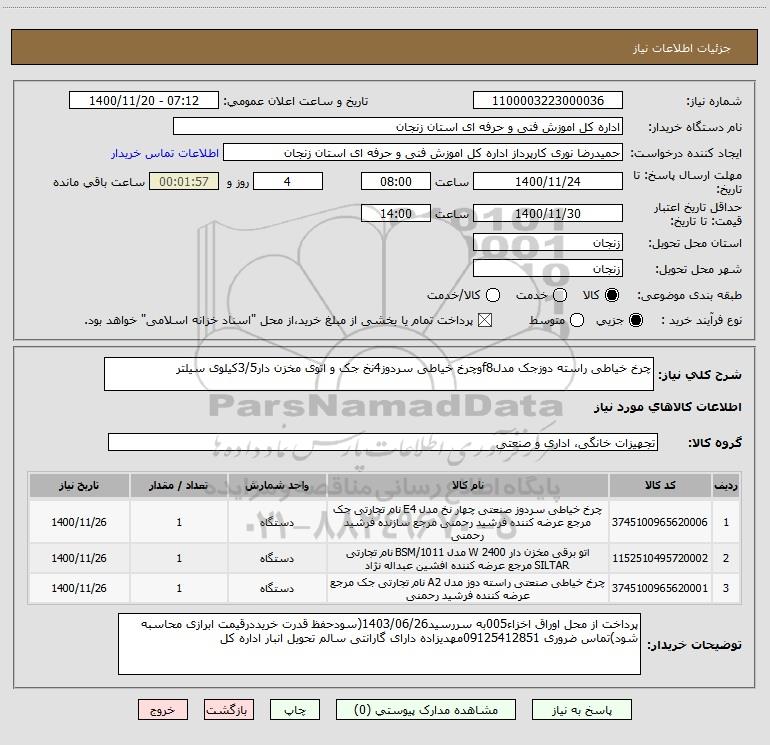Select the کالا radio button
Viewport: 770px width, 745px height.
(612, 295)
